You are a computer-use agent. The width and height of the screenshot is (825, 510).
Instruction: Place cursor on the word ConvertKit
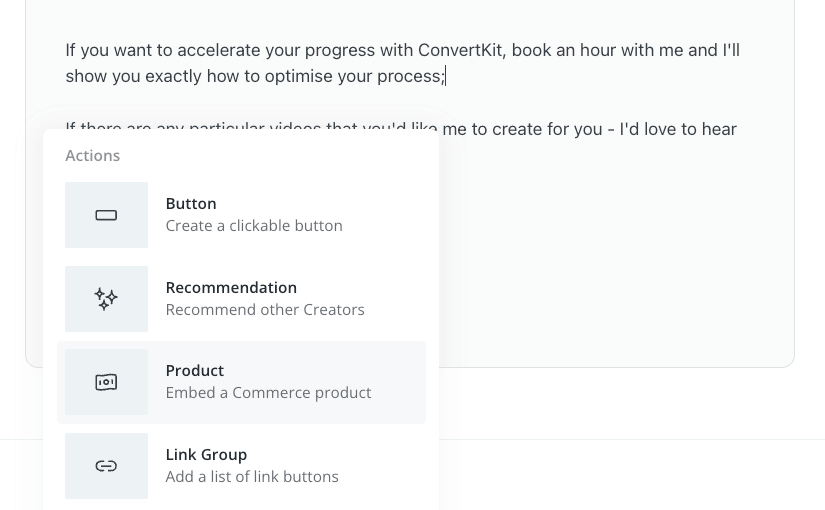click(461, 50)
